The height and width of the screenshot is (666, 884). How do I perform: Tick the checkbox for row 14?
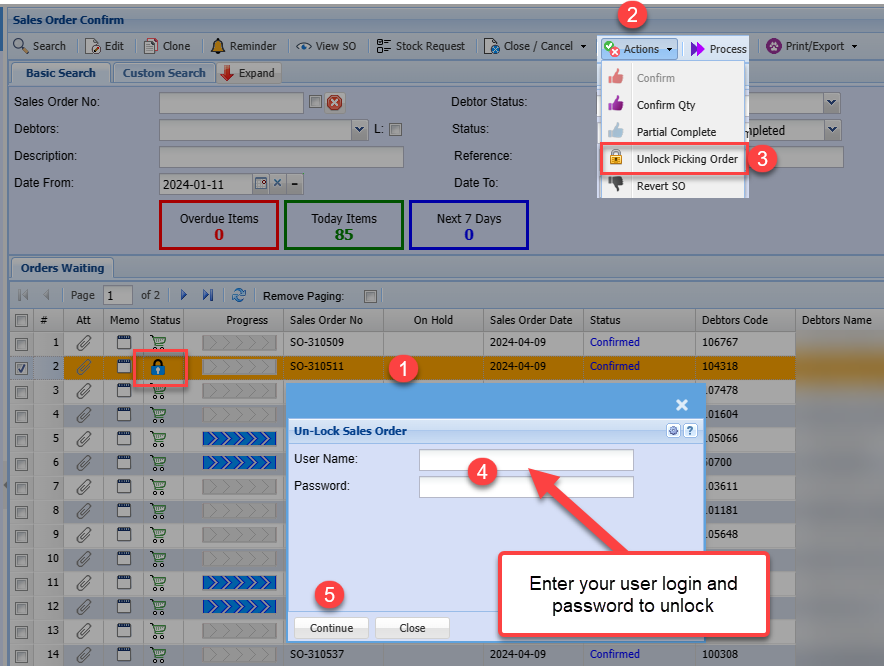pos(21,656)
